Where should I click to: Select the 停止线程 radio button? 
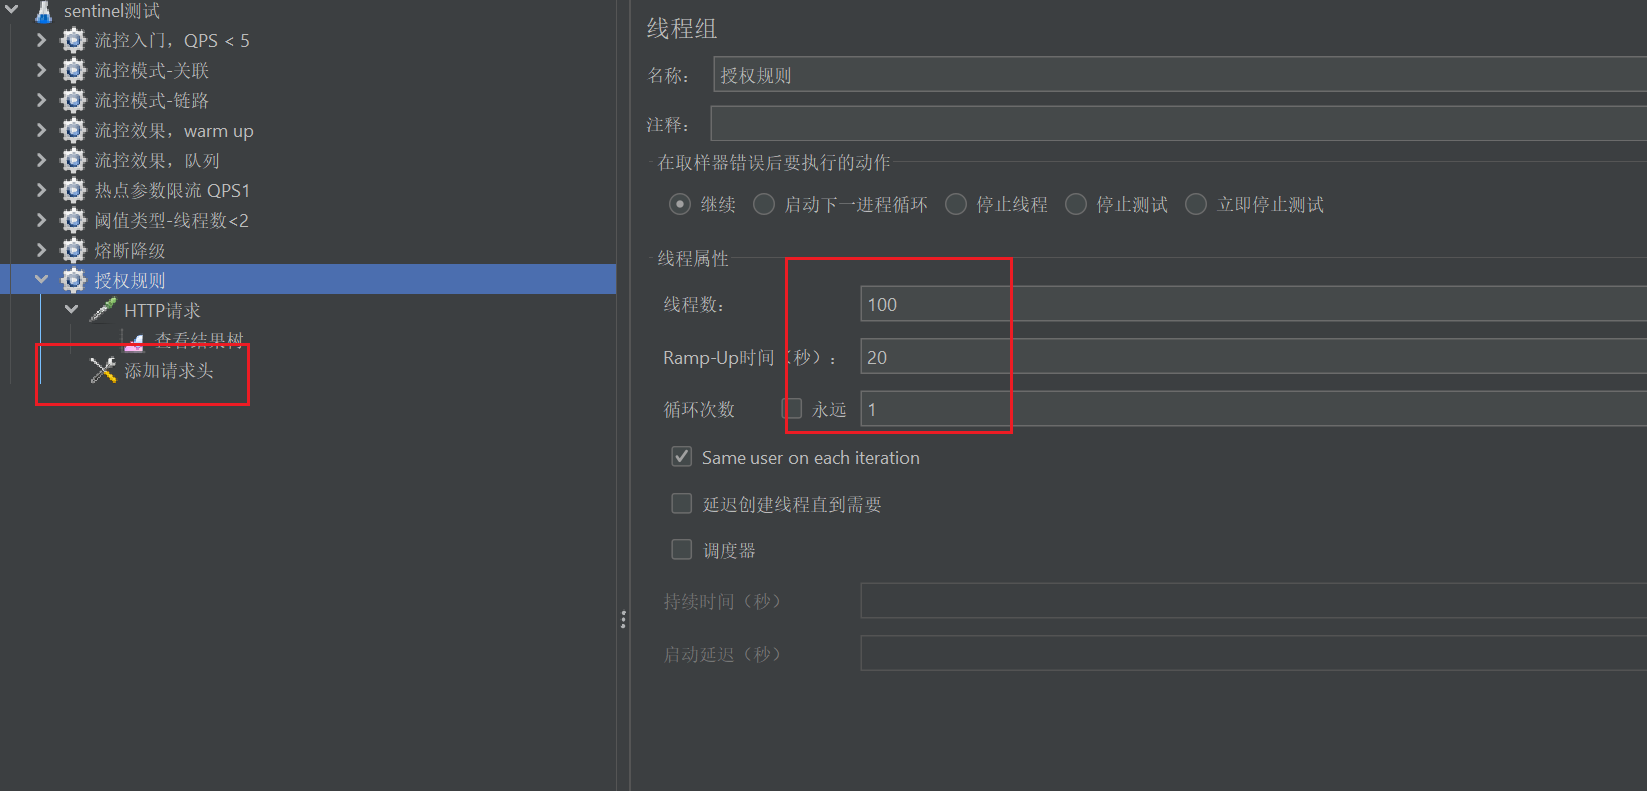[x=956, y=204]
